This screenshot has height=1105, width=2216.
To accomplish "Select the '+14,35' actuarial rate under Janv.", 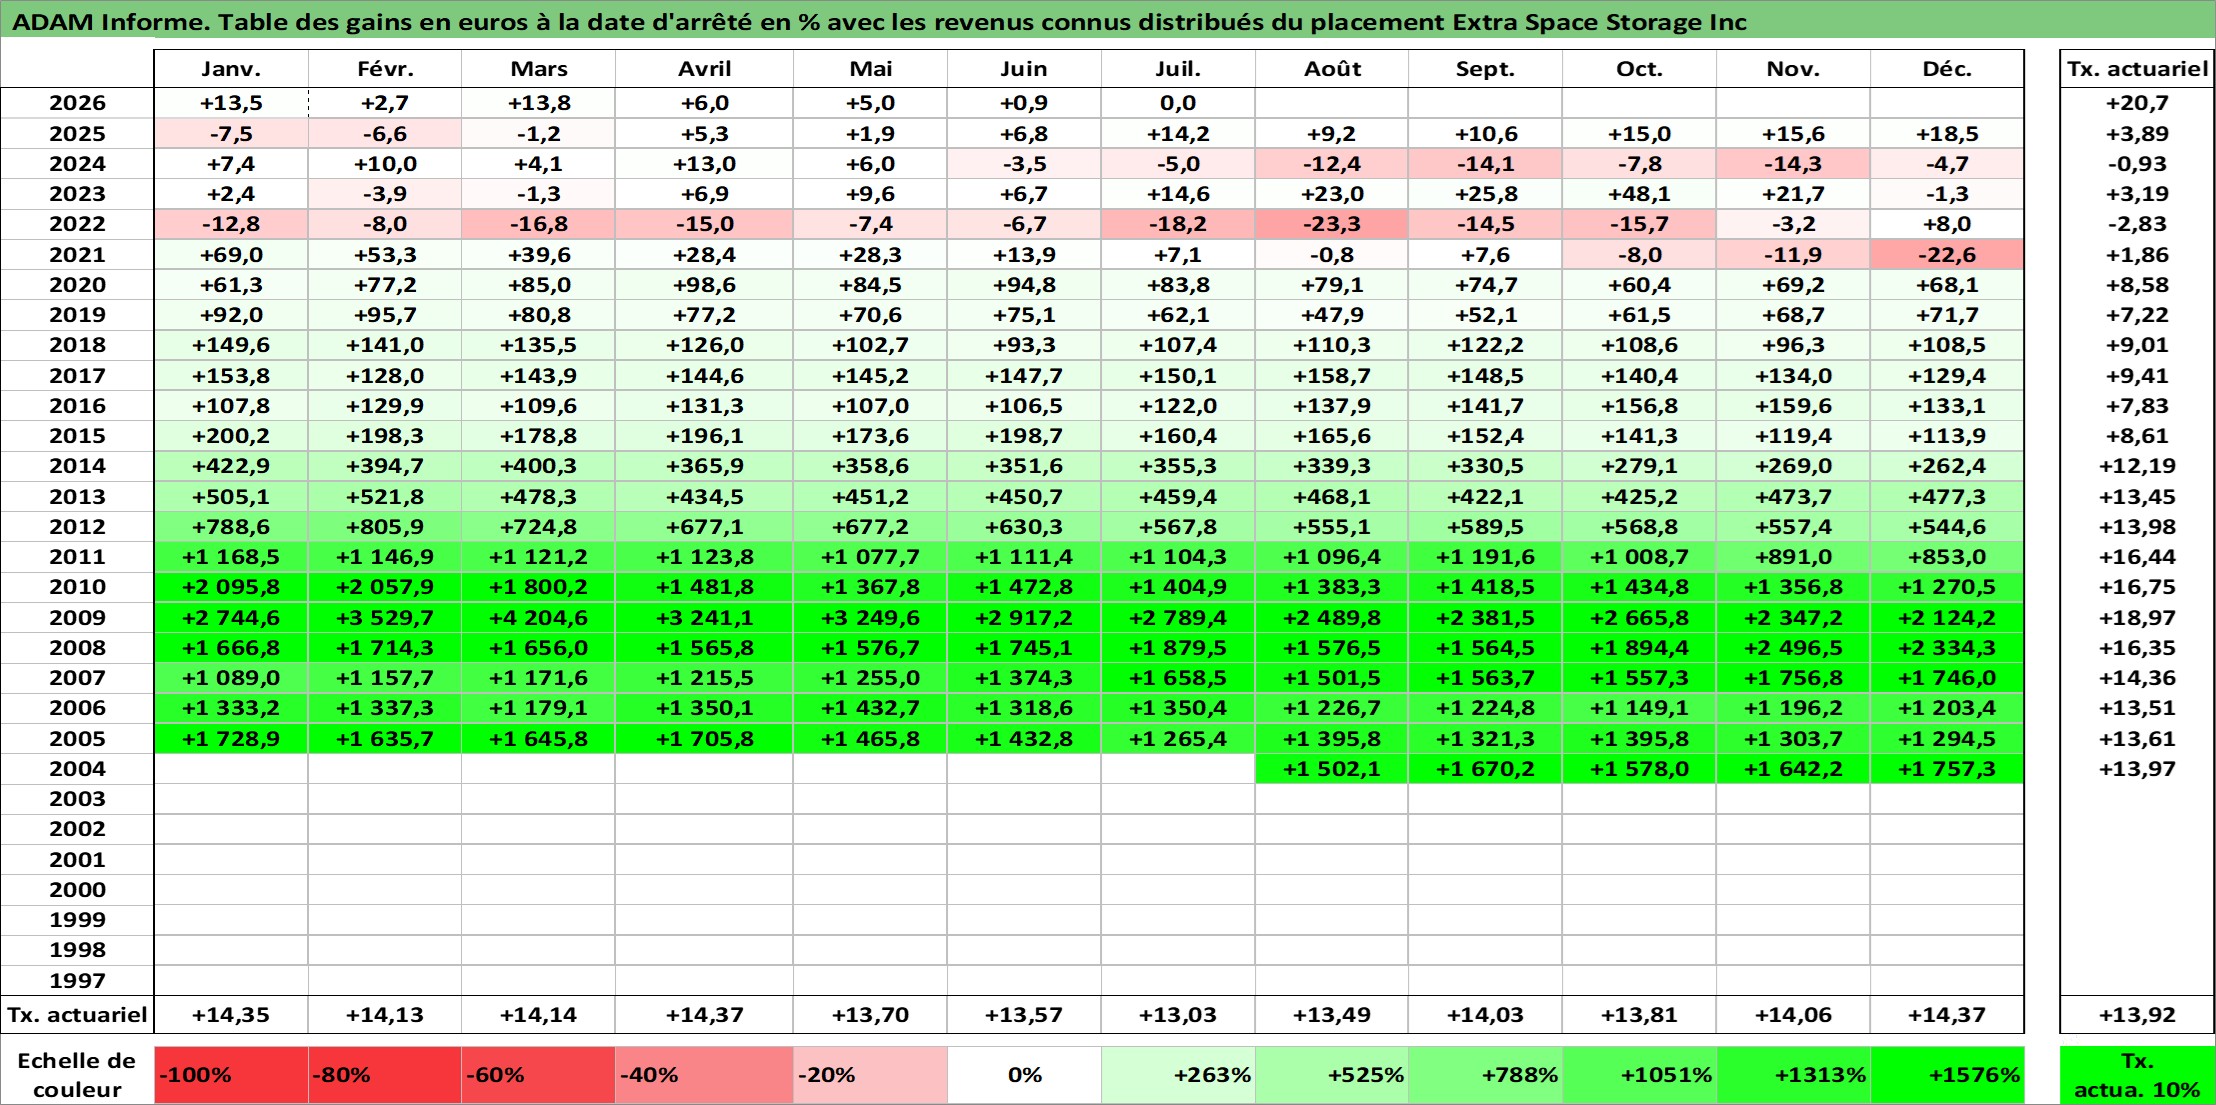I will 231,1015.
